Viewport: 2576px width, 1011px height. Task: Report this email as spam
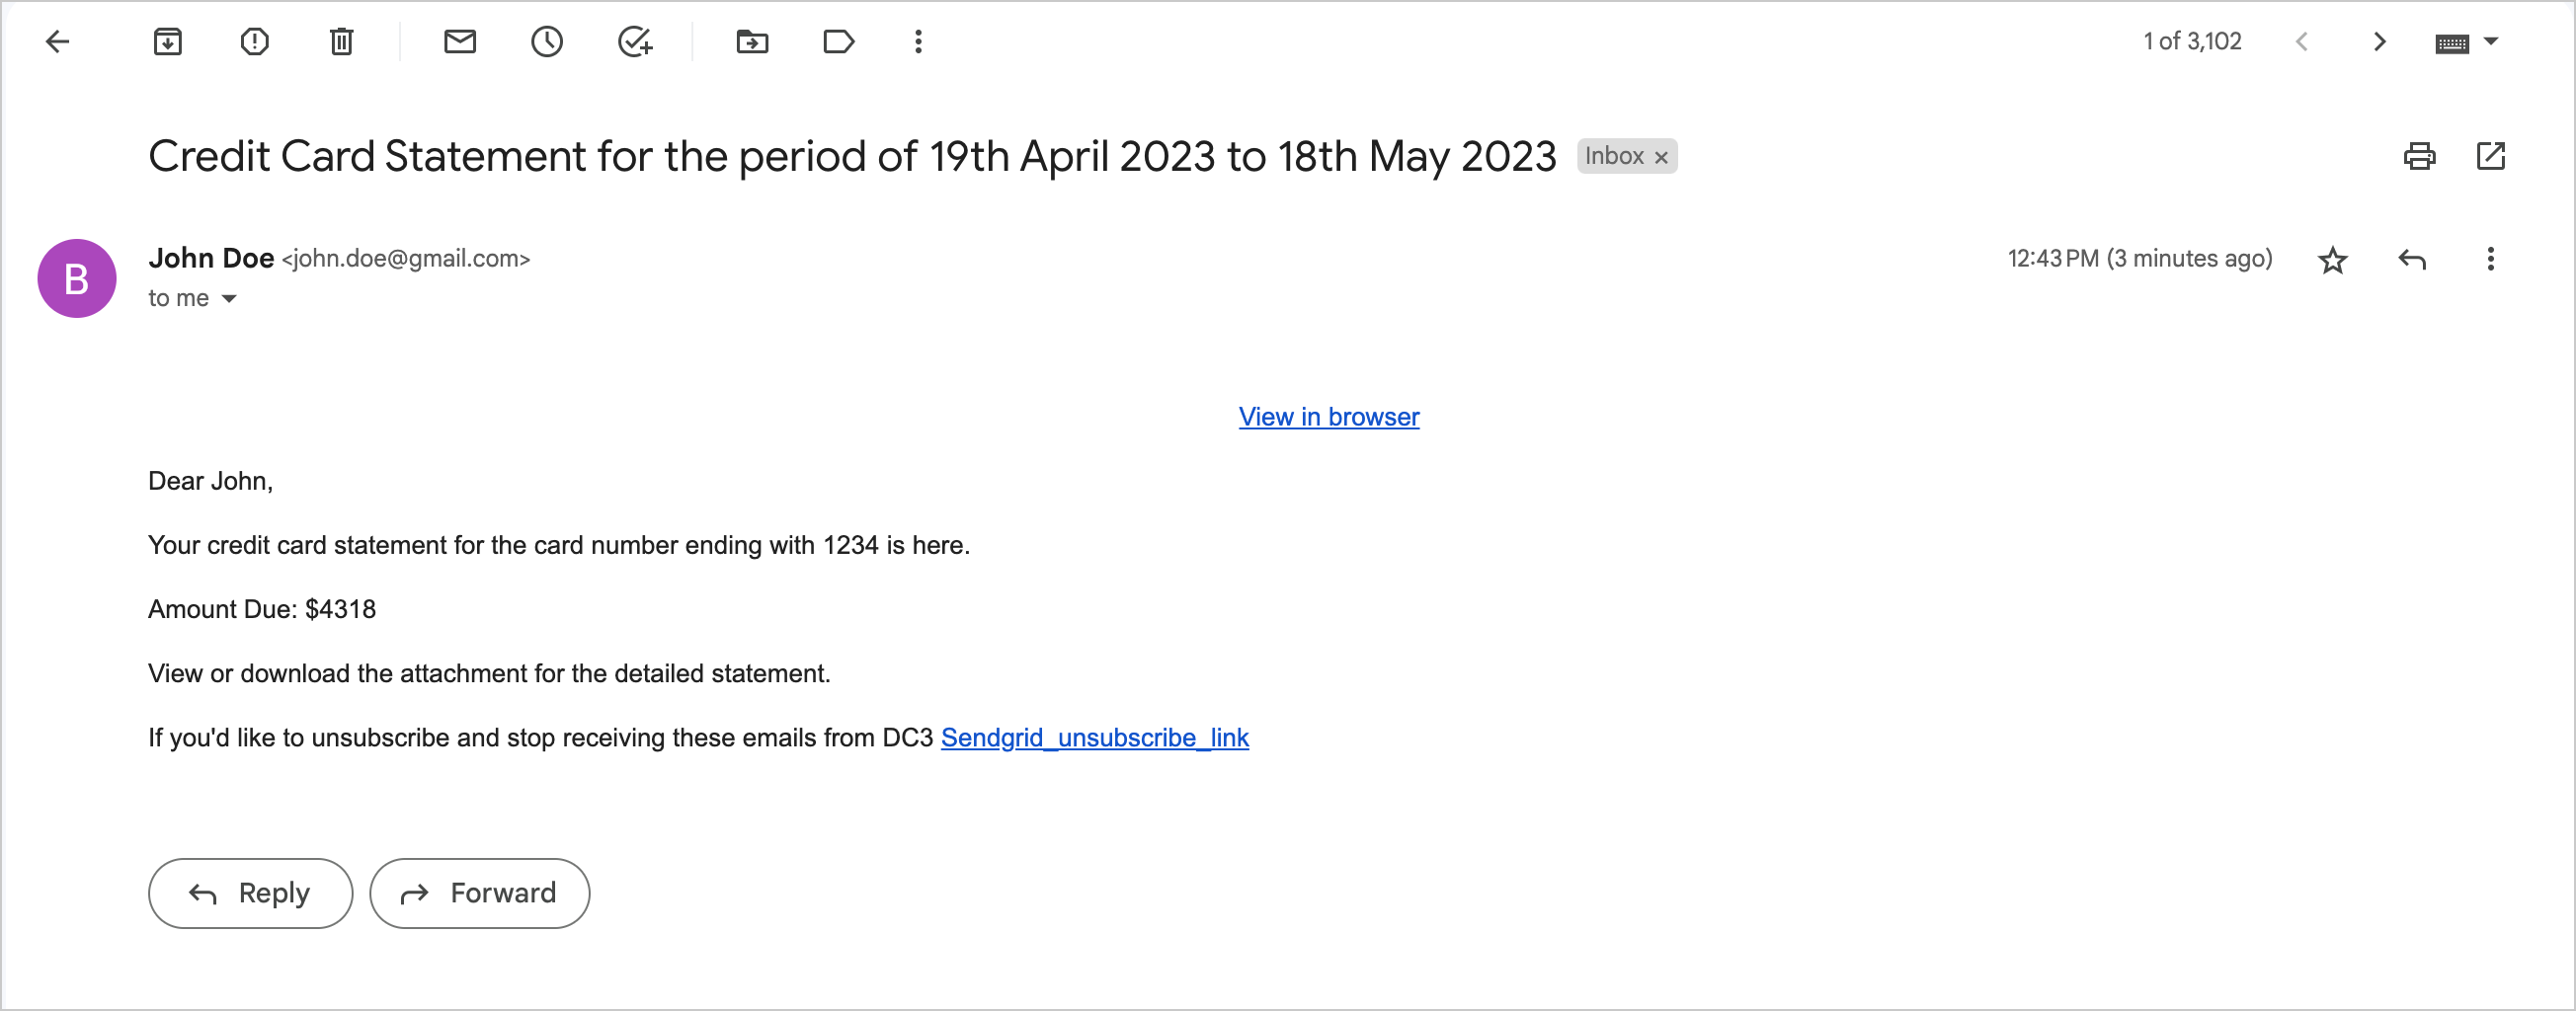click(x=254, y=42)
